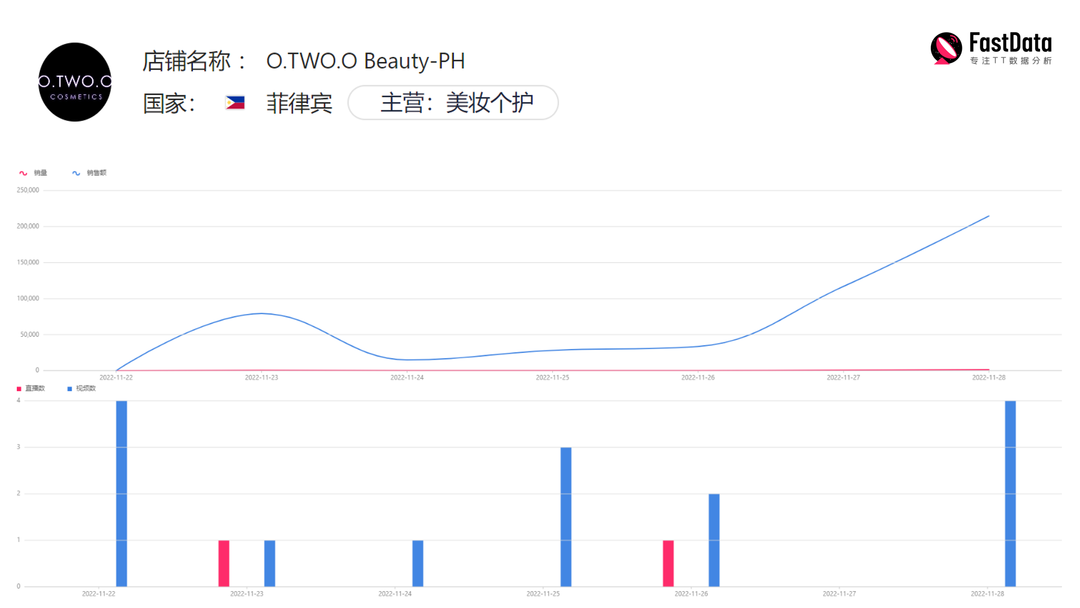Click the red 直播数 legend square
The height and width of the screenshot is (608, 1080).
(19, 389)
